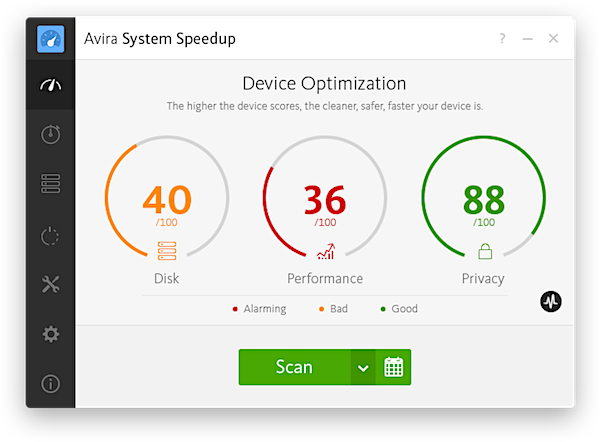
Task: Click the black activity pulse icon
Action: pyautogui.click(x=551, y=301)
